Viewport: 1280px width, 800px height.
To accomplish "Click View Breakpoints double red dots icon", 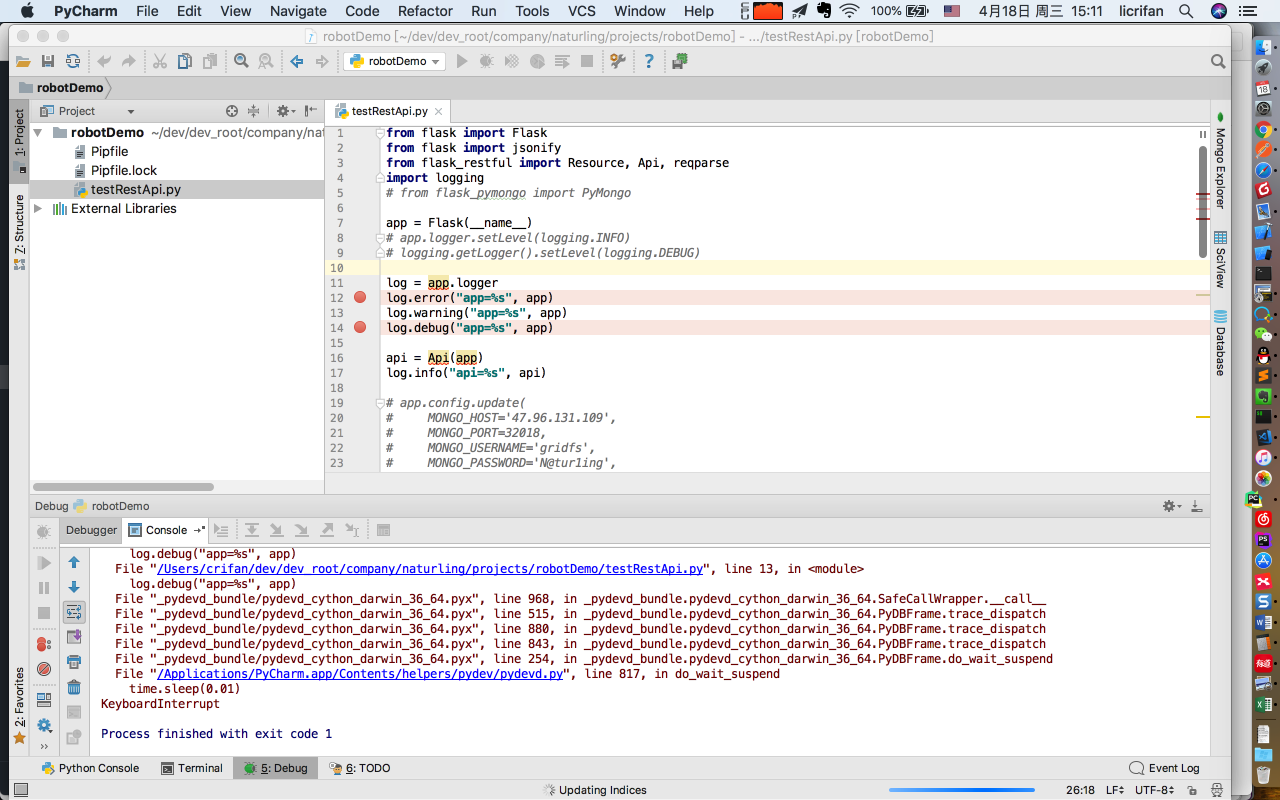I will 43,644.
